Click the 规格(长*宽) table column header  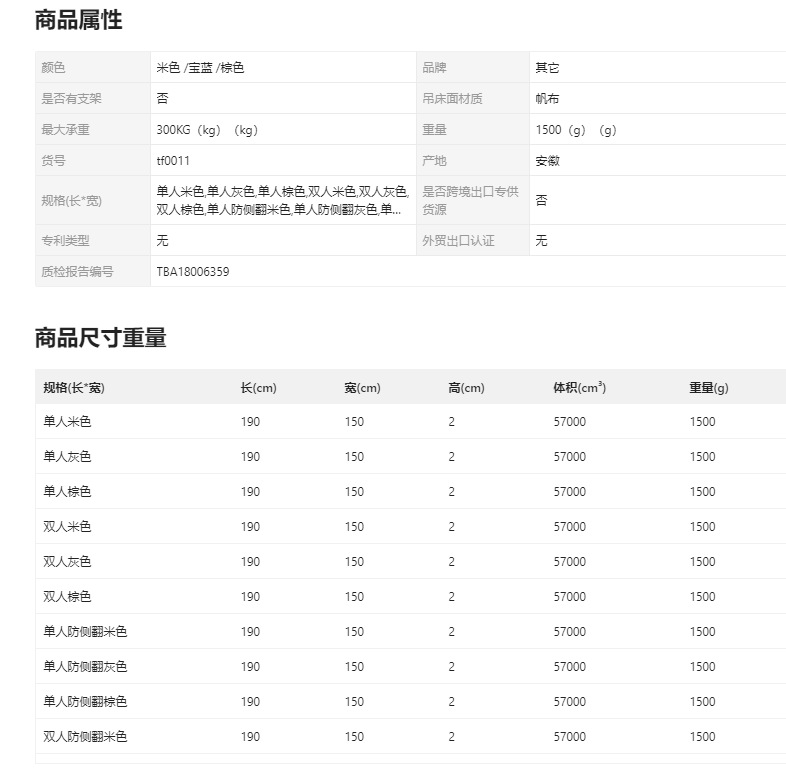pyautogui.click(x=74, y=387)
